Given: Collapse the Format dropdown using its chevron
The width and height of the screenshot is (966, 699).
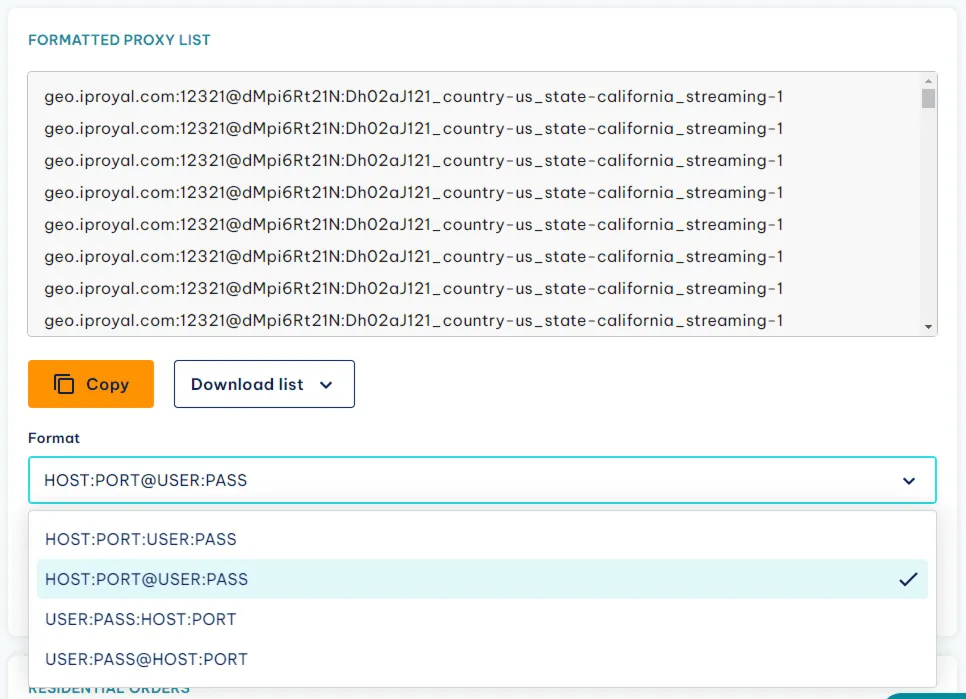Looking at the screenshot, I should click(x=908, y=481).
